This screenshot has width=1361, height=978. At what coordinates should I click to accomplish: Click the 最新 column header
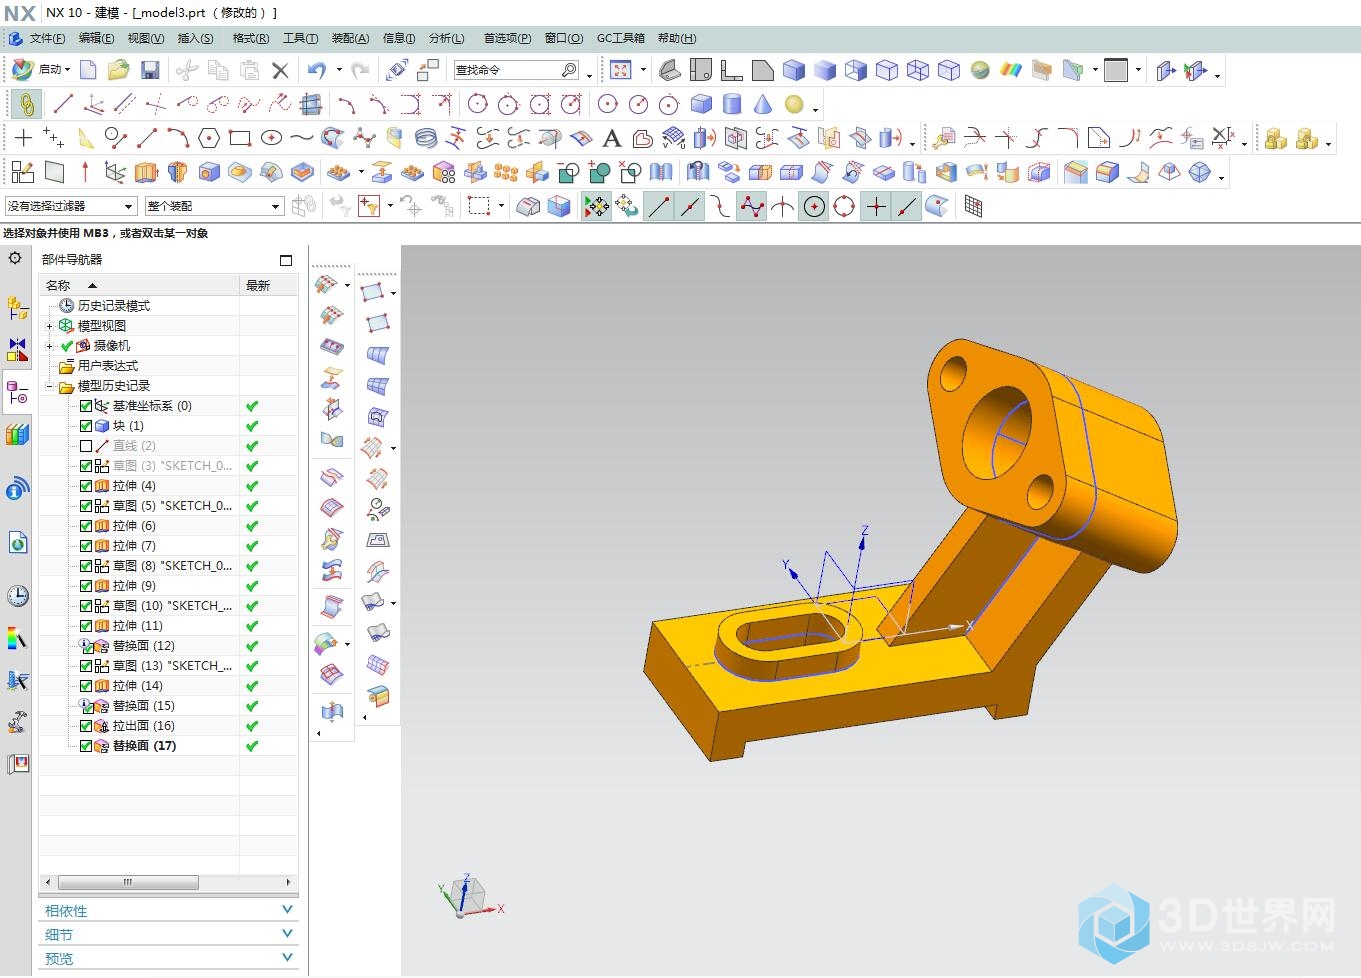pos(268,286)
